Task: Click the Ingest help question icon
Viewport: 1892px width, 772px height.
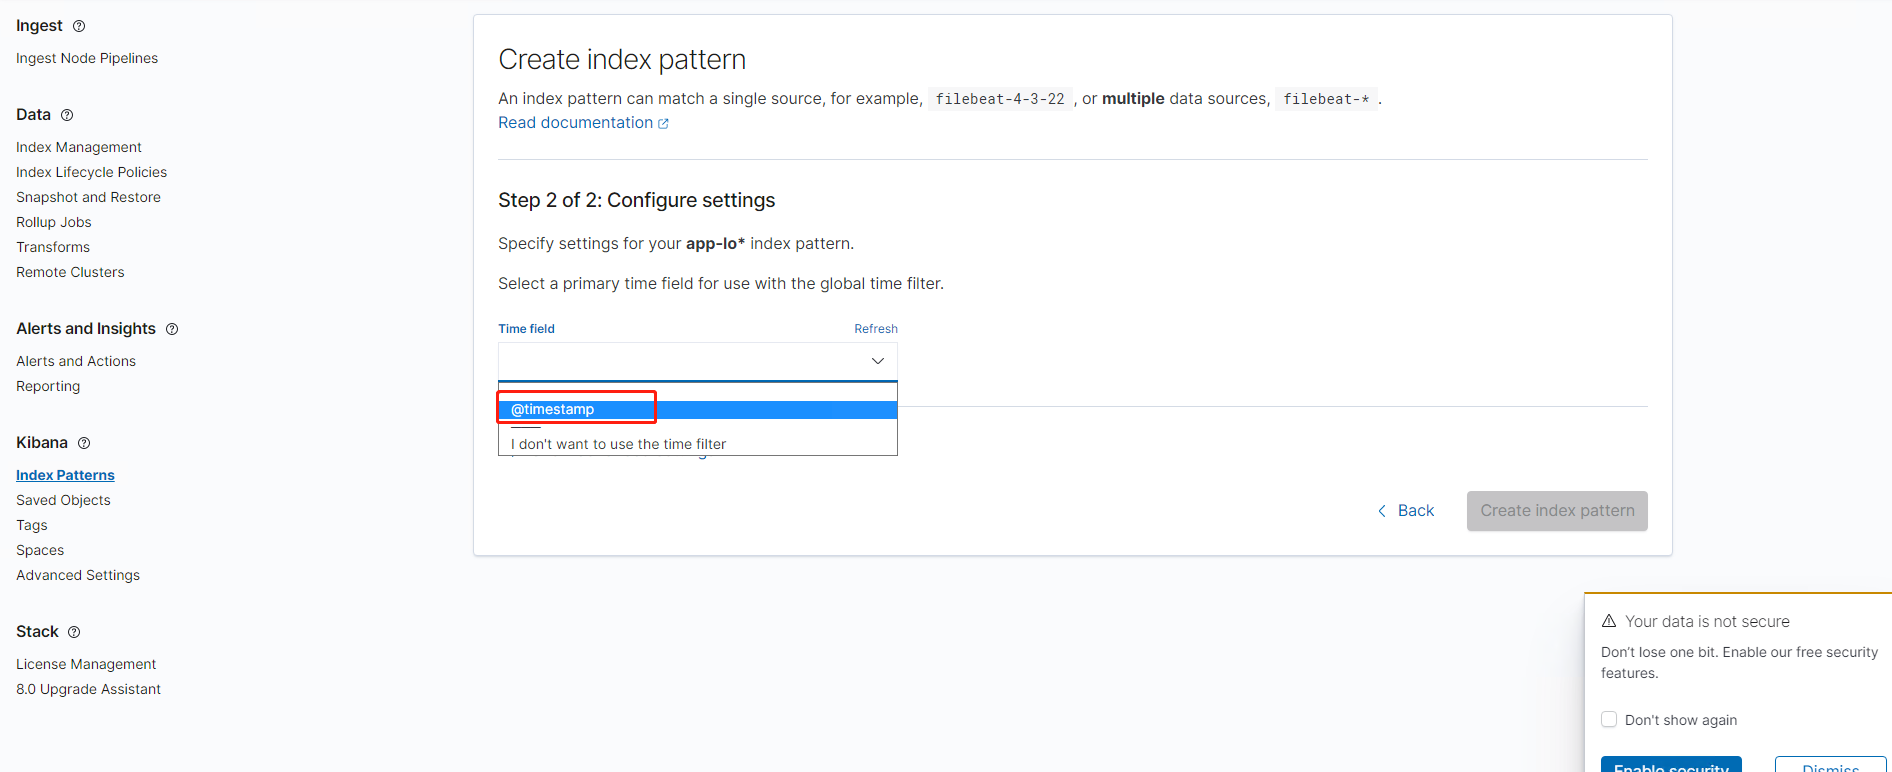Action: click(79, 26)
